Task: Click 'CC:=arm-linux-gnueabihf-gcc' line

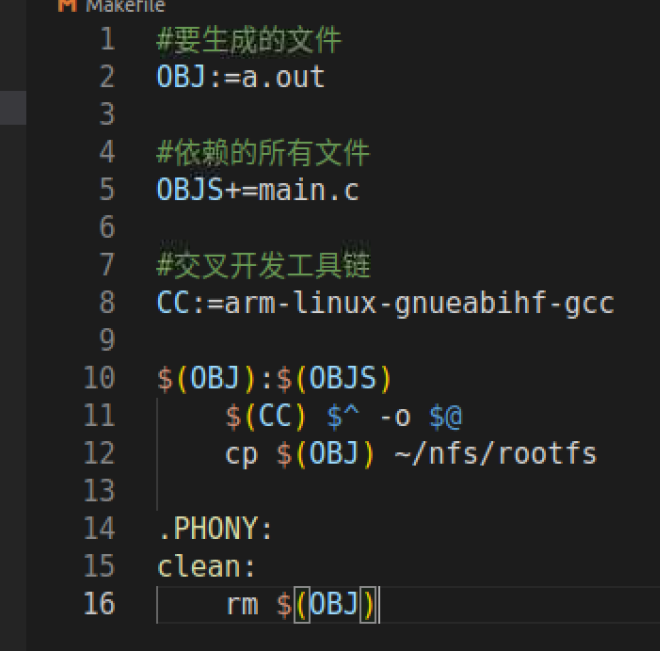Action: point(386,303)
